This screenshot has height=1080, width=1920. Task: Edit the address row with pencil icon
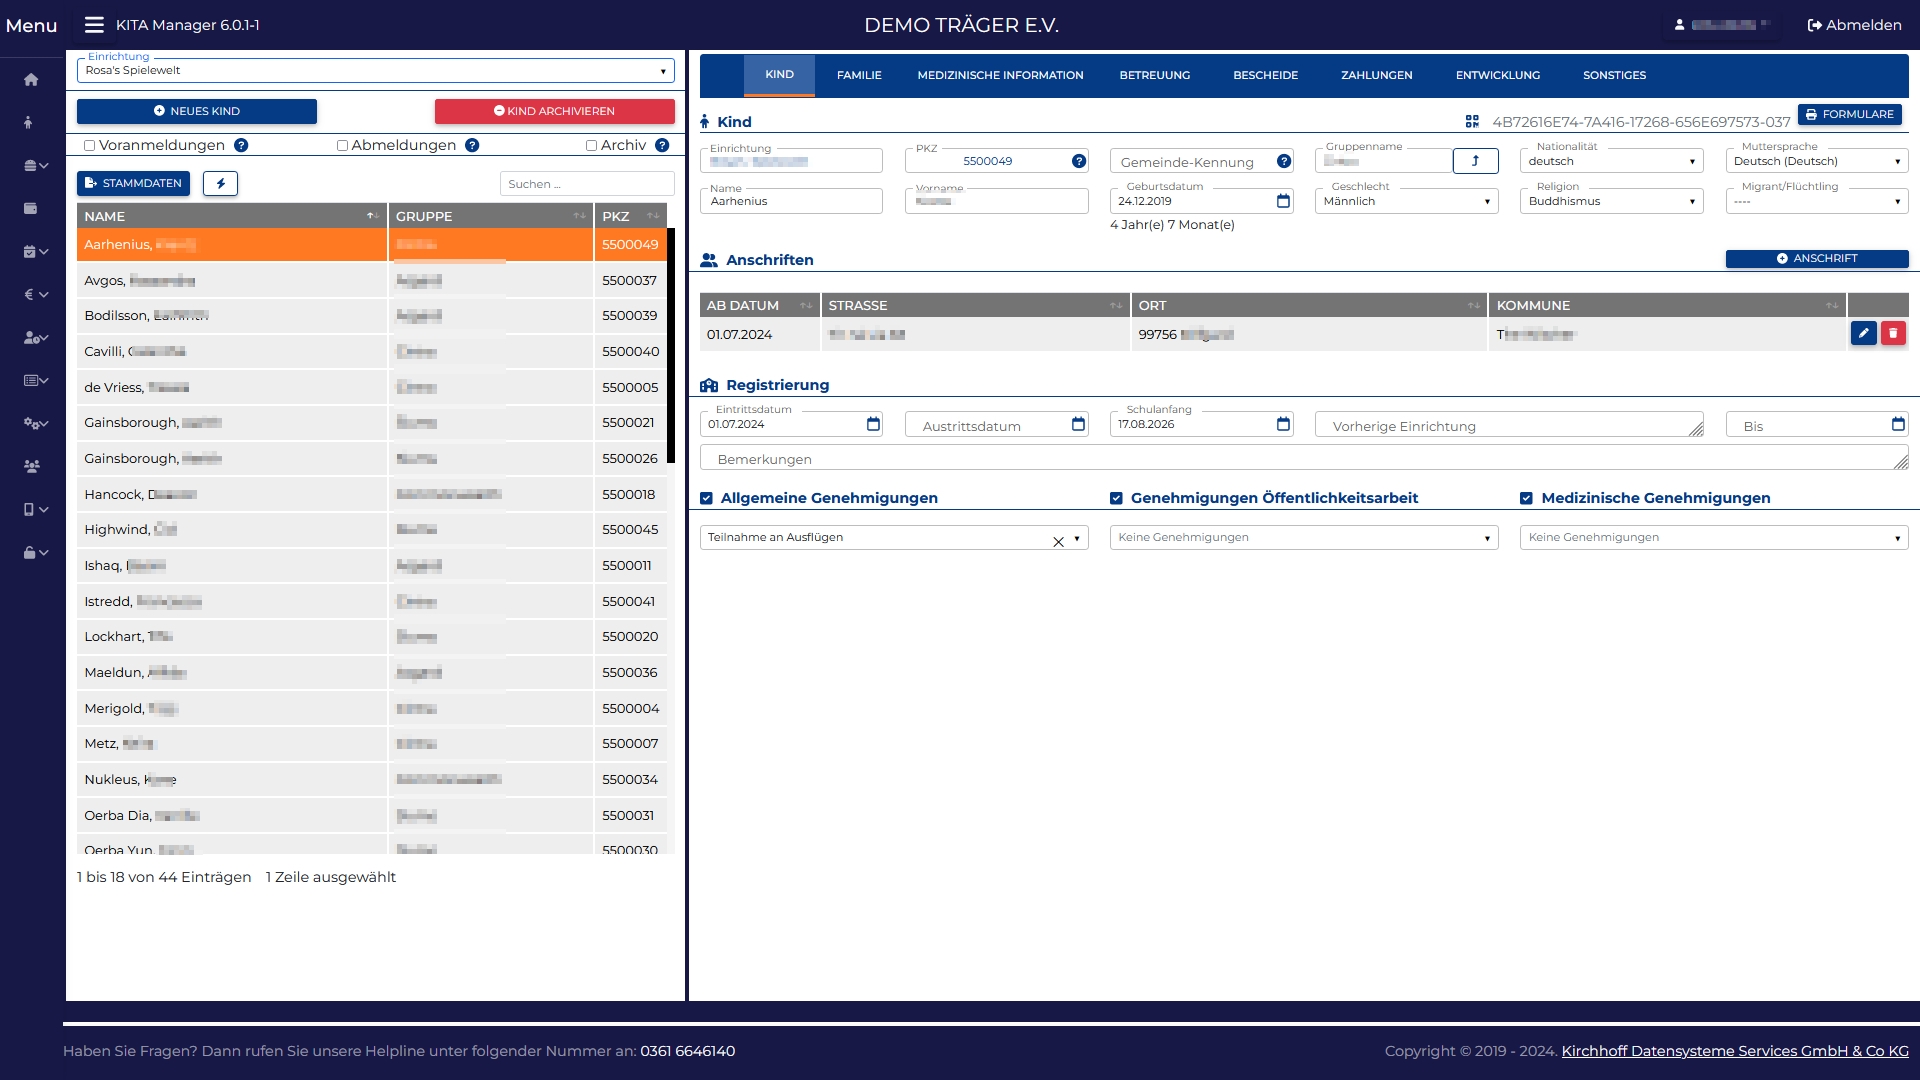pos(1863,334)
